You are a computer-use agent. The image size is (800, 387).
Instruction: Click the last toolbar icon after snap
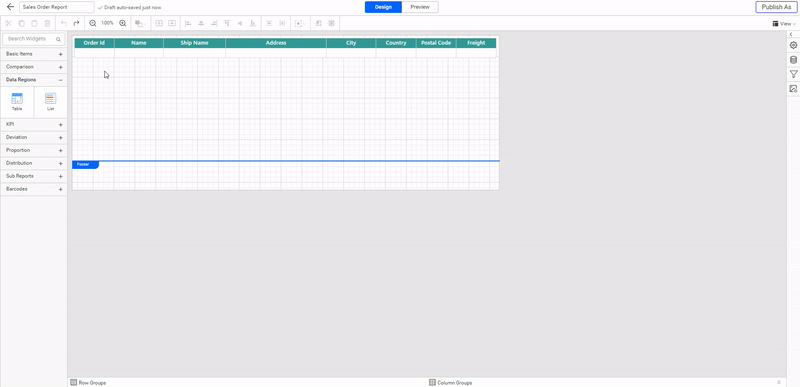click(x=332, y=23)
